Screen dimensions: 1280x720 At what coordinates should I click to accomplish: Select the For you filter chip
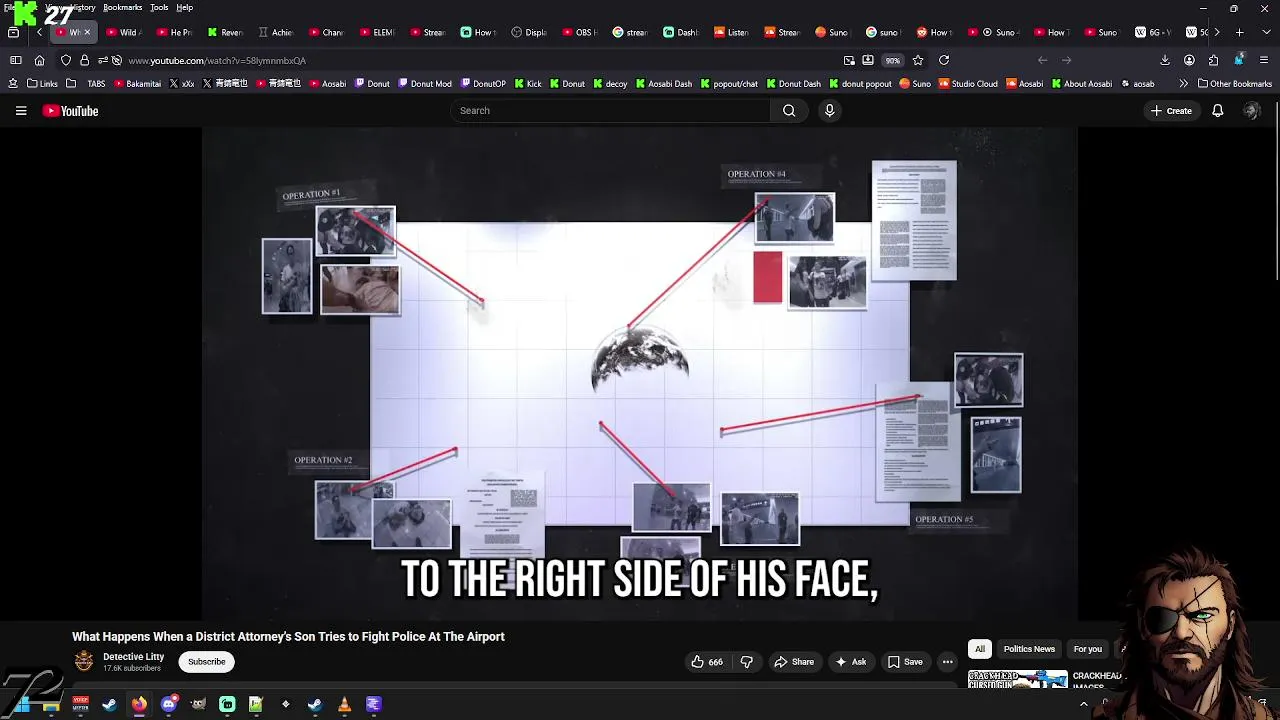(1088, 649)
